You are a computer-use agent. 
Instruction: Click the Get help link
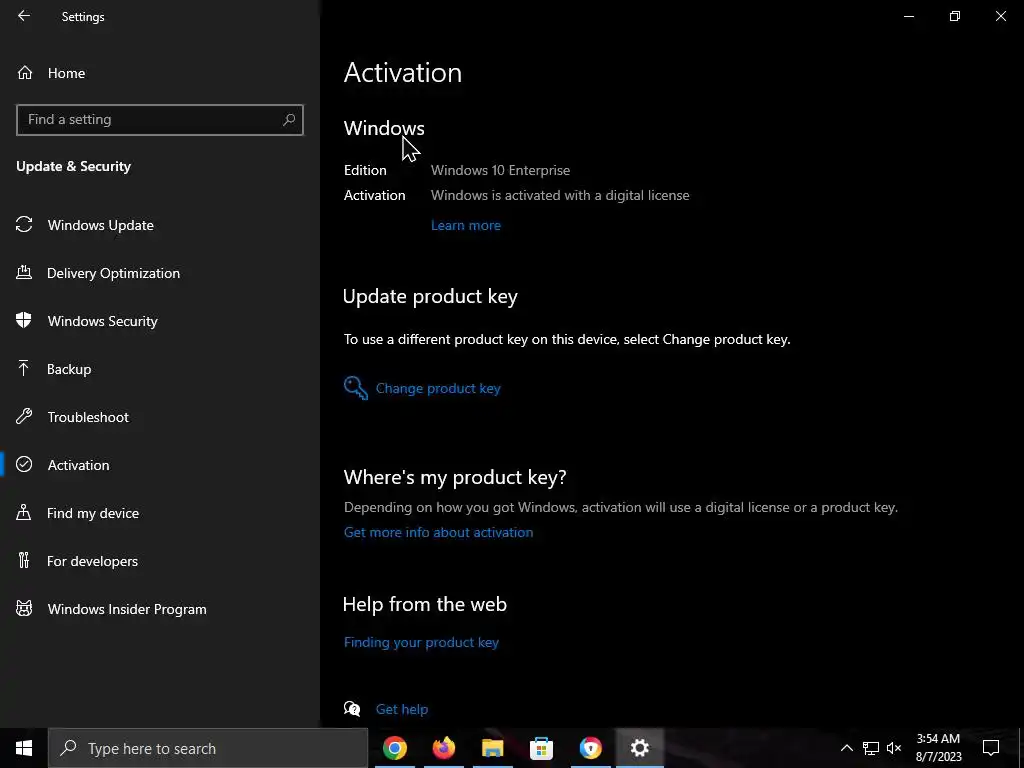pos(402,709)
